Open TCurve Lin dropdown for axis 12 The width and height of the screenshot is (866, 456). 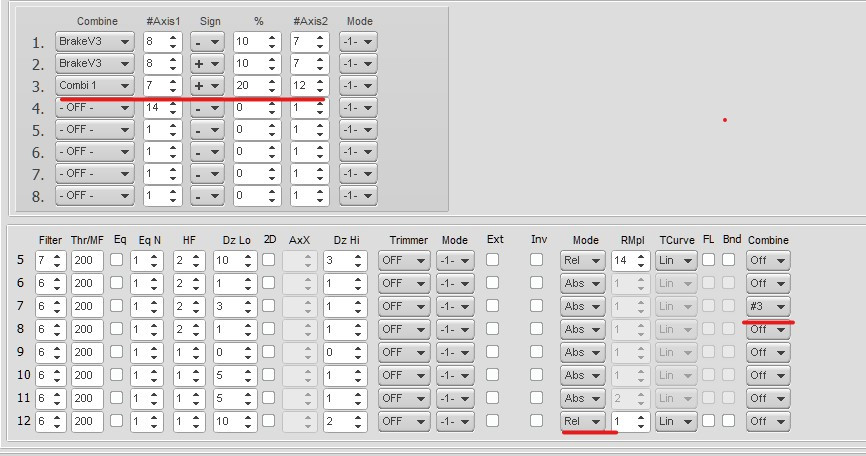point(676,421)
